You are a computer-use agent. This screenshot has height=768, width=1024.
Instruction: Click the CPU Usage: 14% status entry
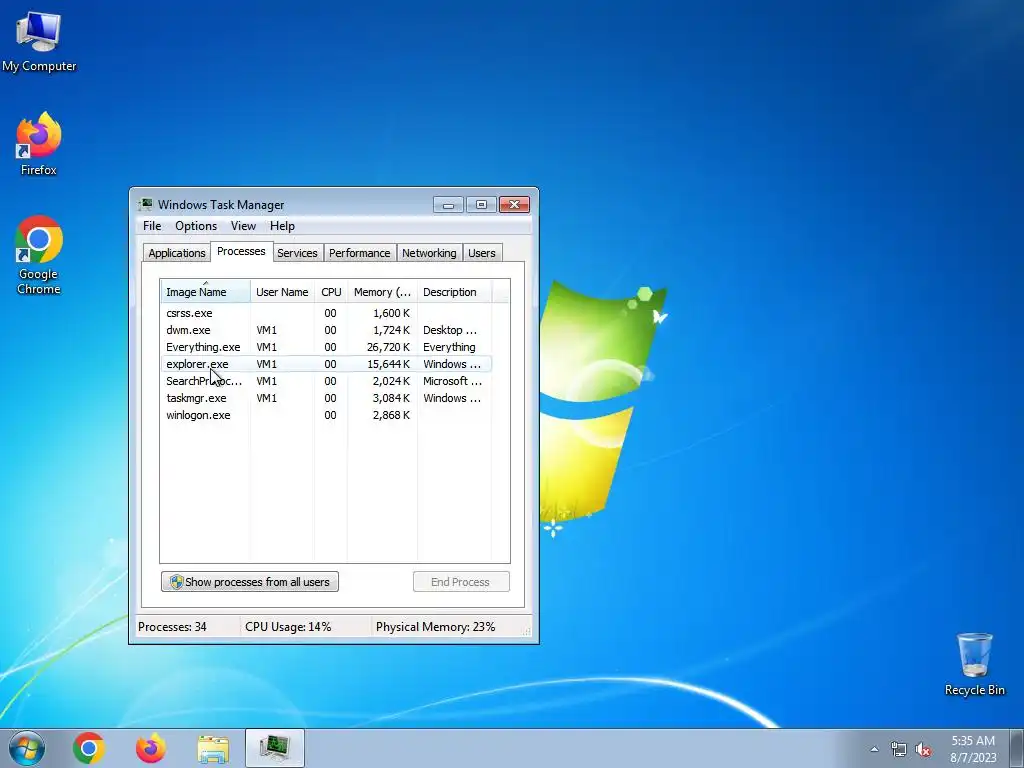(x=288, y=627)
